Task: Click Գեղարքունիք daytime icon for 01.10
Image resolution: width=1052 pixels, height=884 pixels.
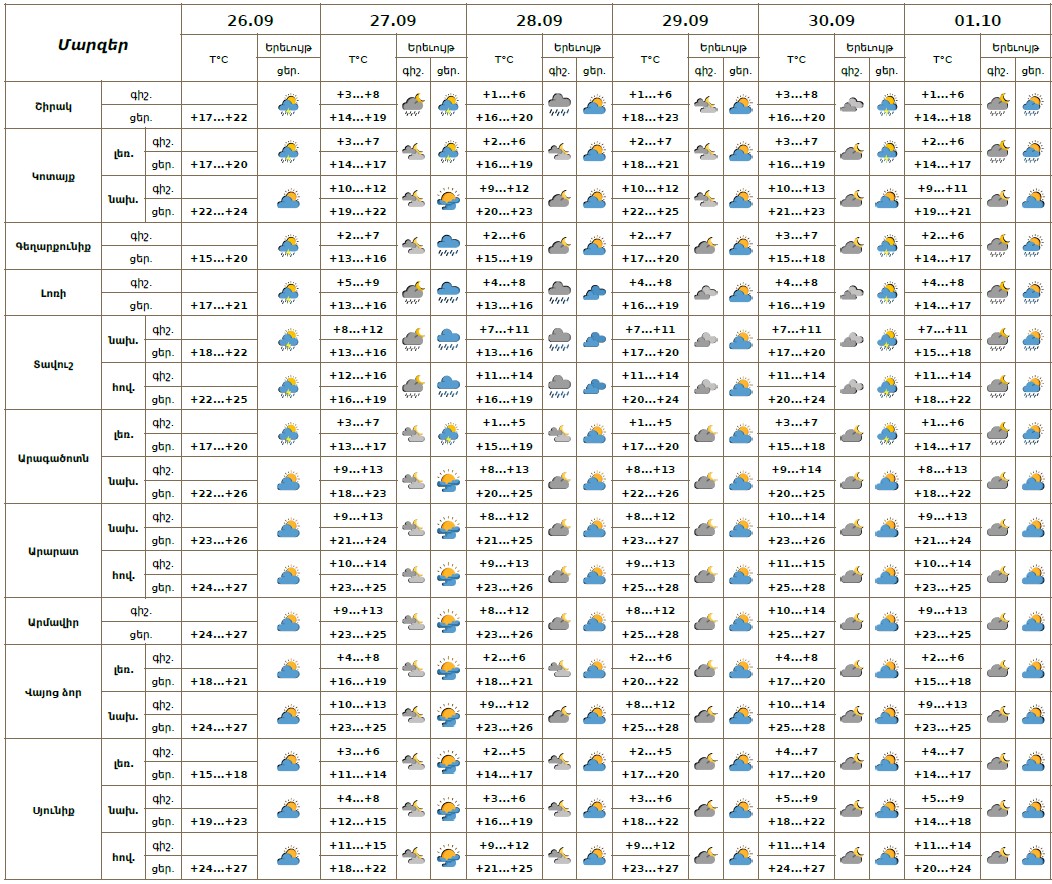Action: (x=1032, y=246)
